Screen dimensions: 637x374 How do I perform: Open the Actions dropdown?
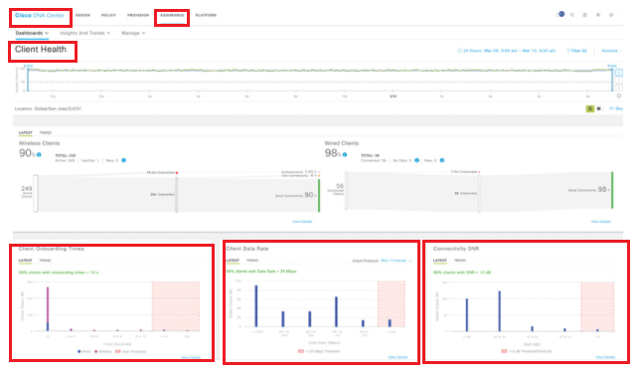[611, 51]
